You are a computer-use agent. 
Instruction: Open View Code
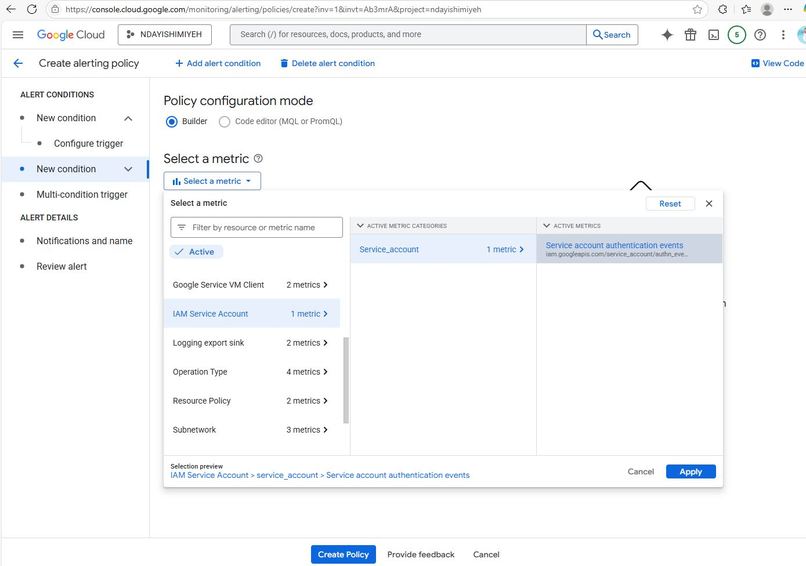pos(777,63)
